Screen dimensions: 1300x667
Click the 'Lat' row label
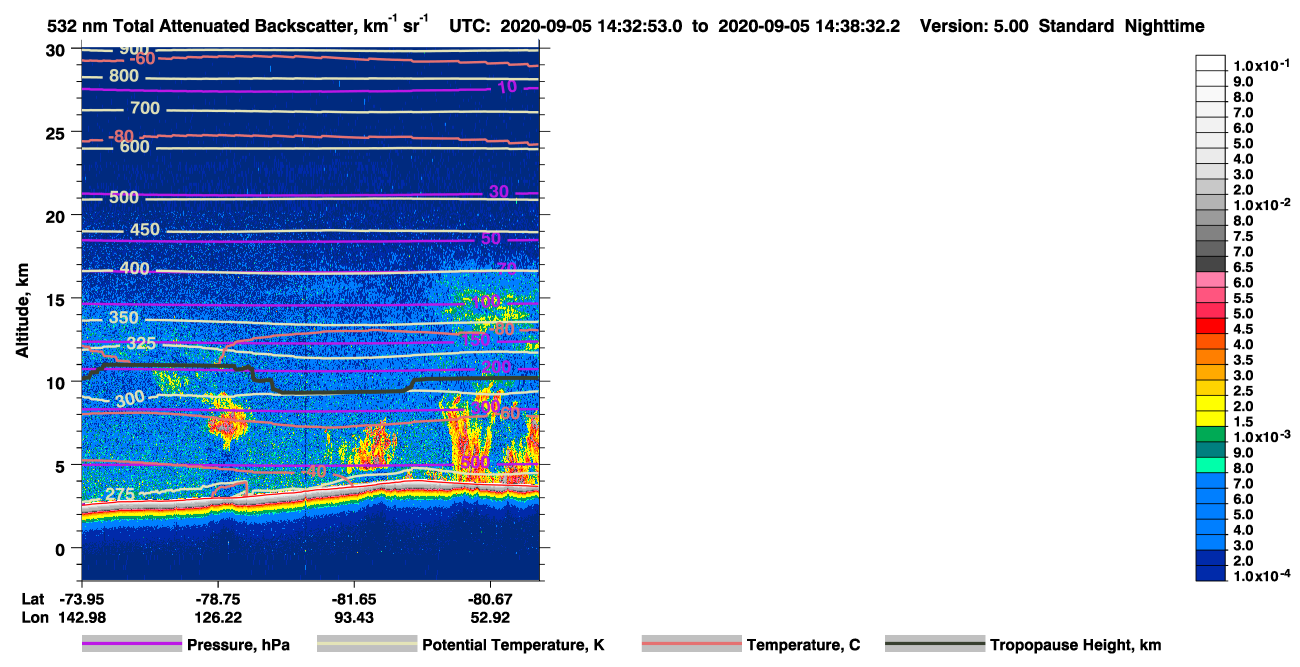pyautogui.click(x=33, y=598)
